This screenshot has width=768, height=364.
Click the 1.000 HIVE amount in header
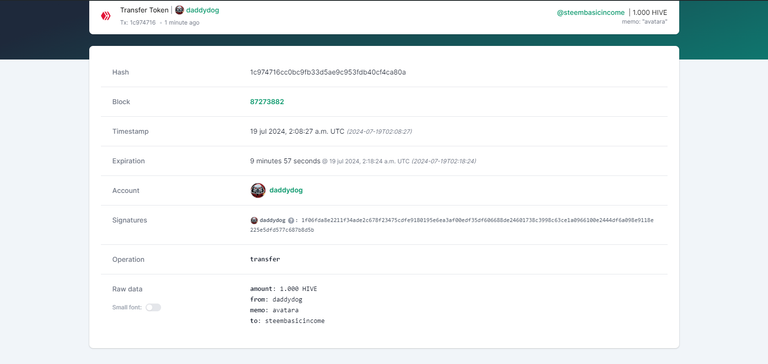(649, 13)
